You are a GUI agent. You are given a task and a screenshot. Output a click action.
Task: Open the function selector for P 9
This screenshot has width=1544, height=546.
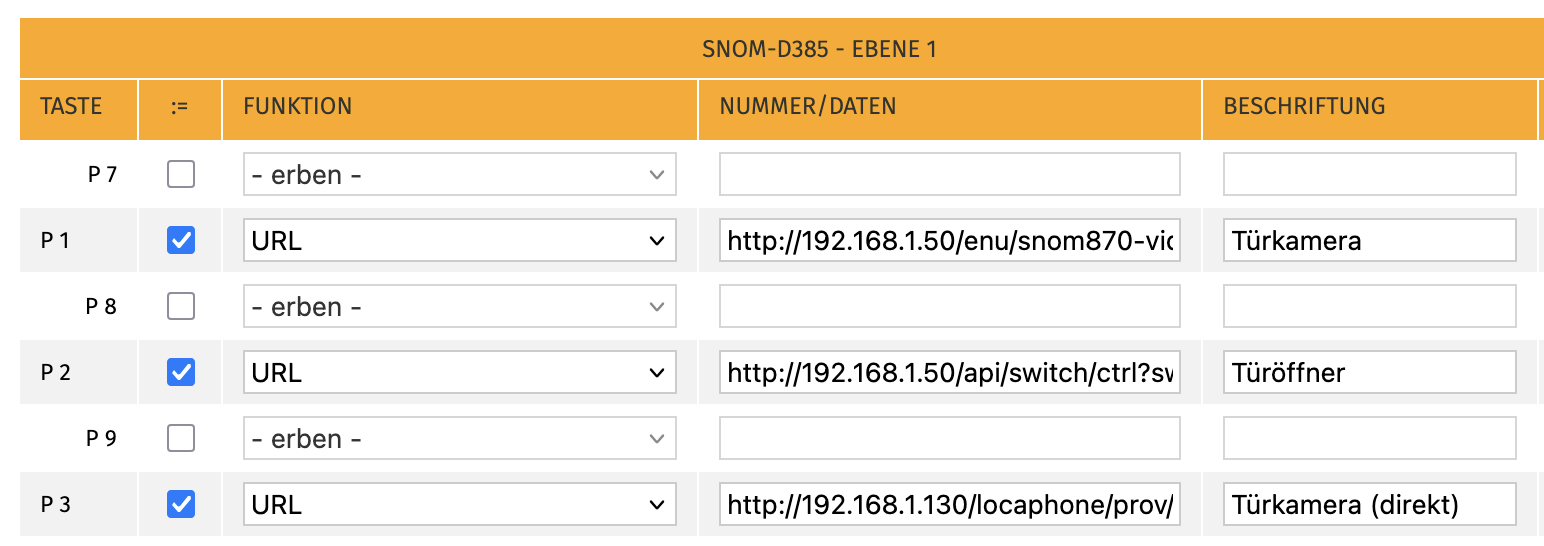[459, 439]
